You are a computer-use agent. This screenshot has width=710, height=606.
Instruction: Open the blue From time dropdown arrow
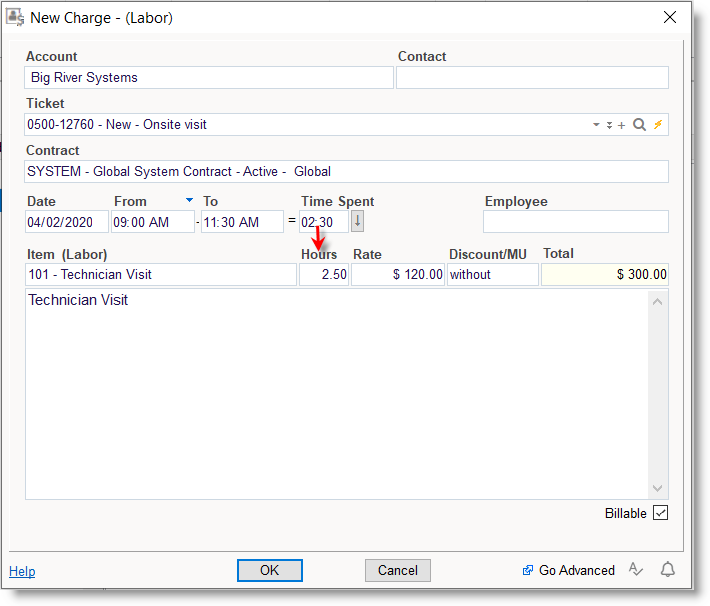click(x=189, y=200)
